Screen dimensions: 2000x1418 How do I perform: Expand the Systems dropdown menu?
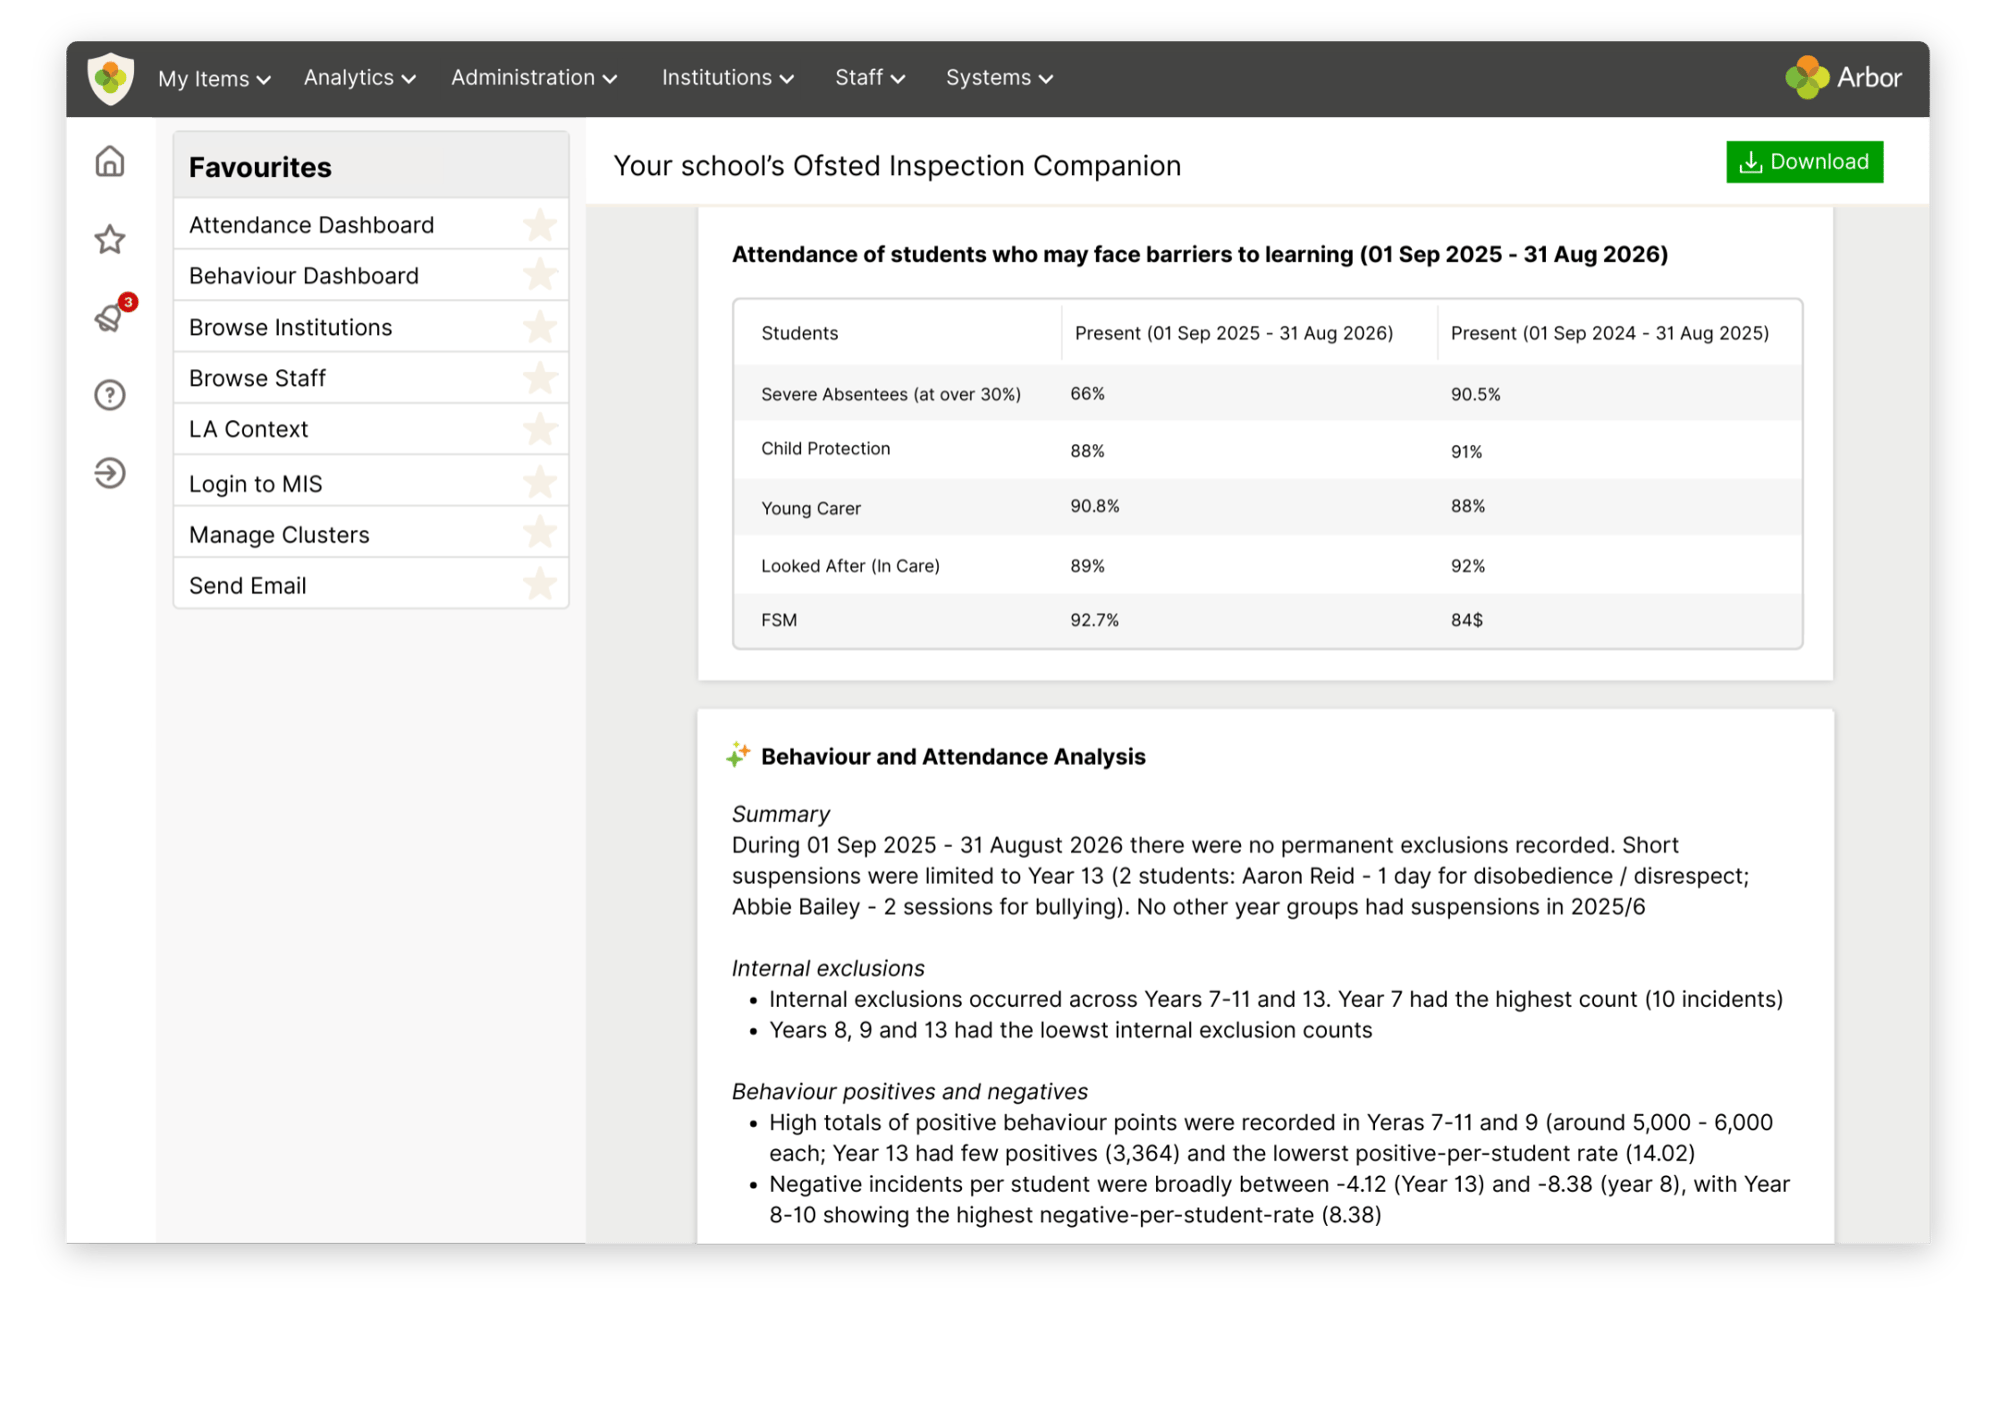coord(999,78)
